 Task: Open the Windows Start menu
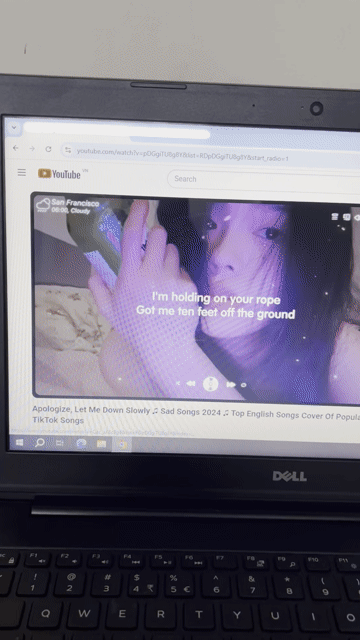19,442
